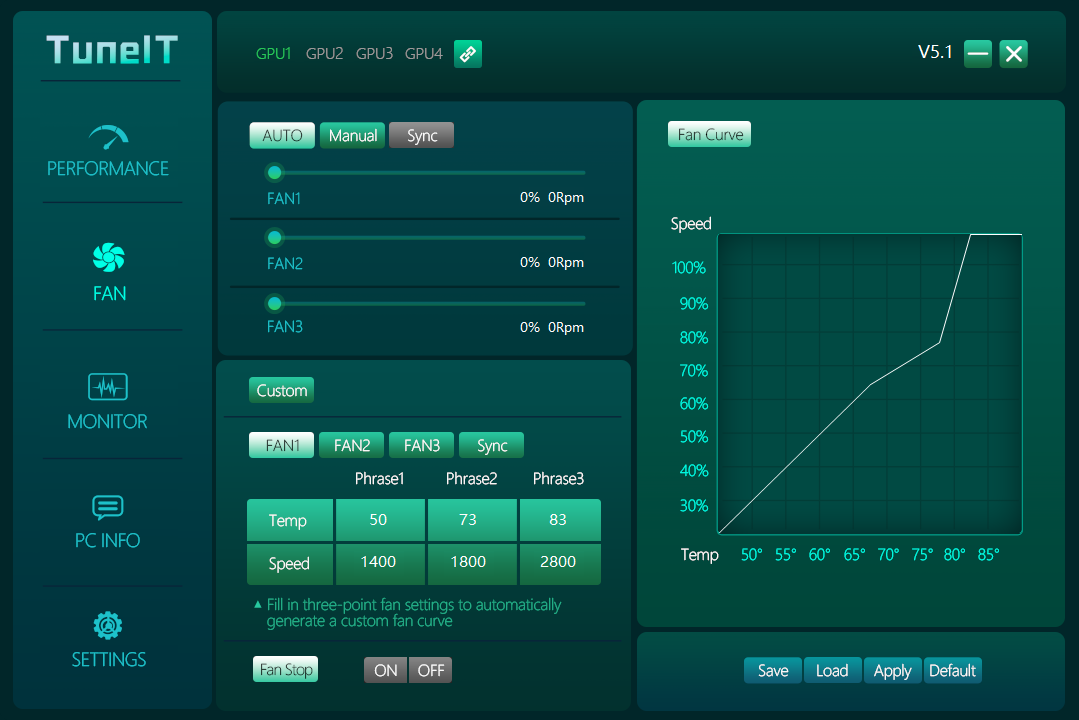
Task: Click the Phrase1 Temp field showing 50
Action: (380, 520)
